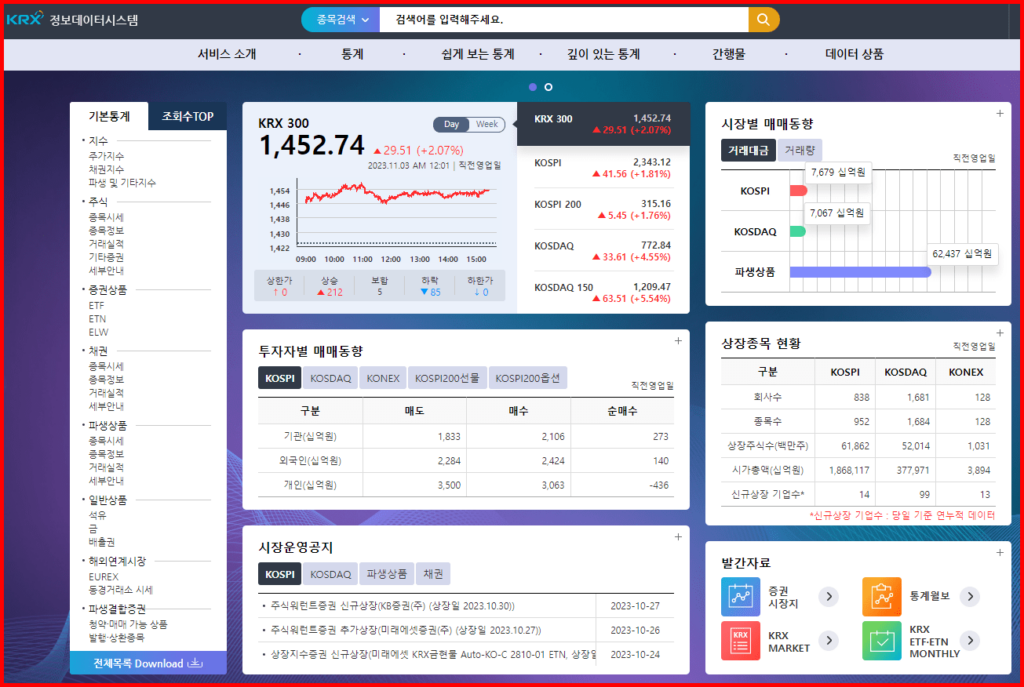Open the red KRX MARKET icon
This screenshot has width=1024, height=687.
(741, 641)
